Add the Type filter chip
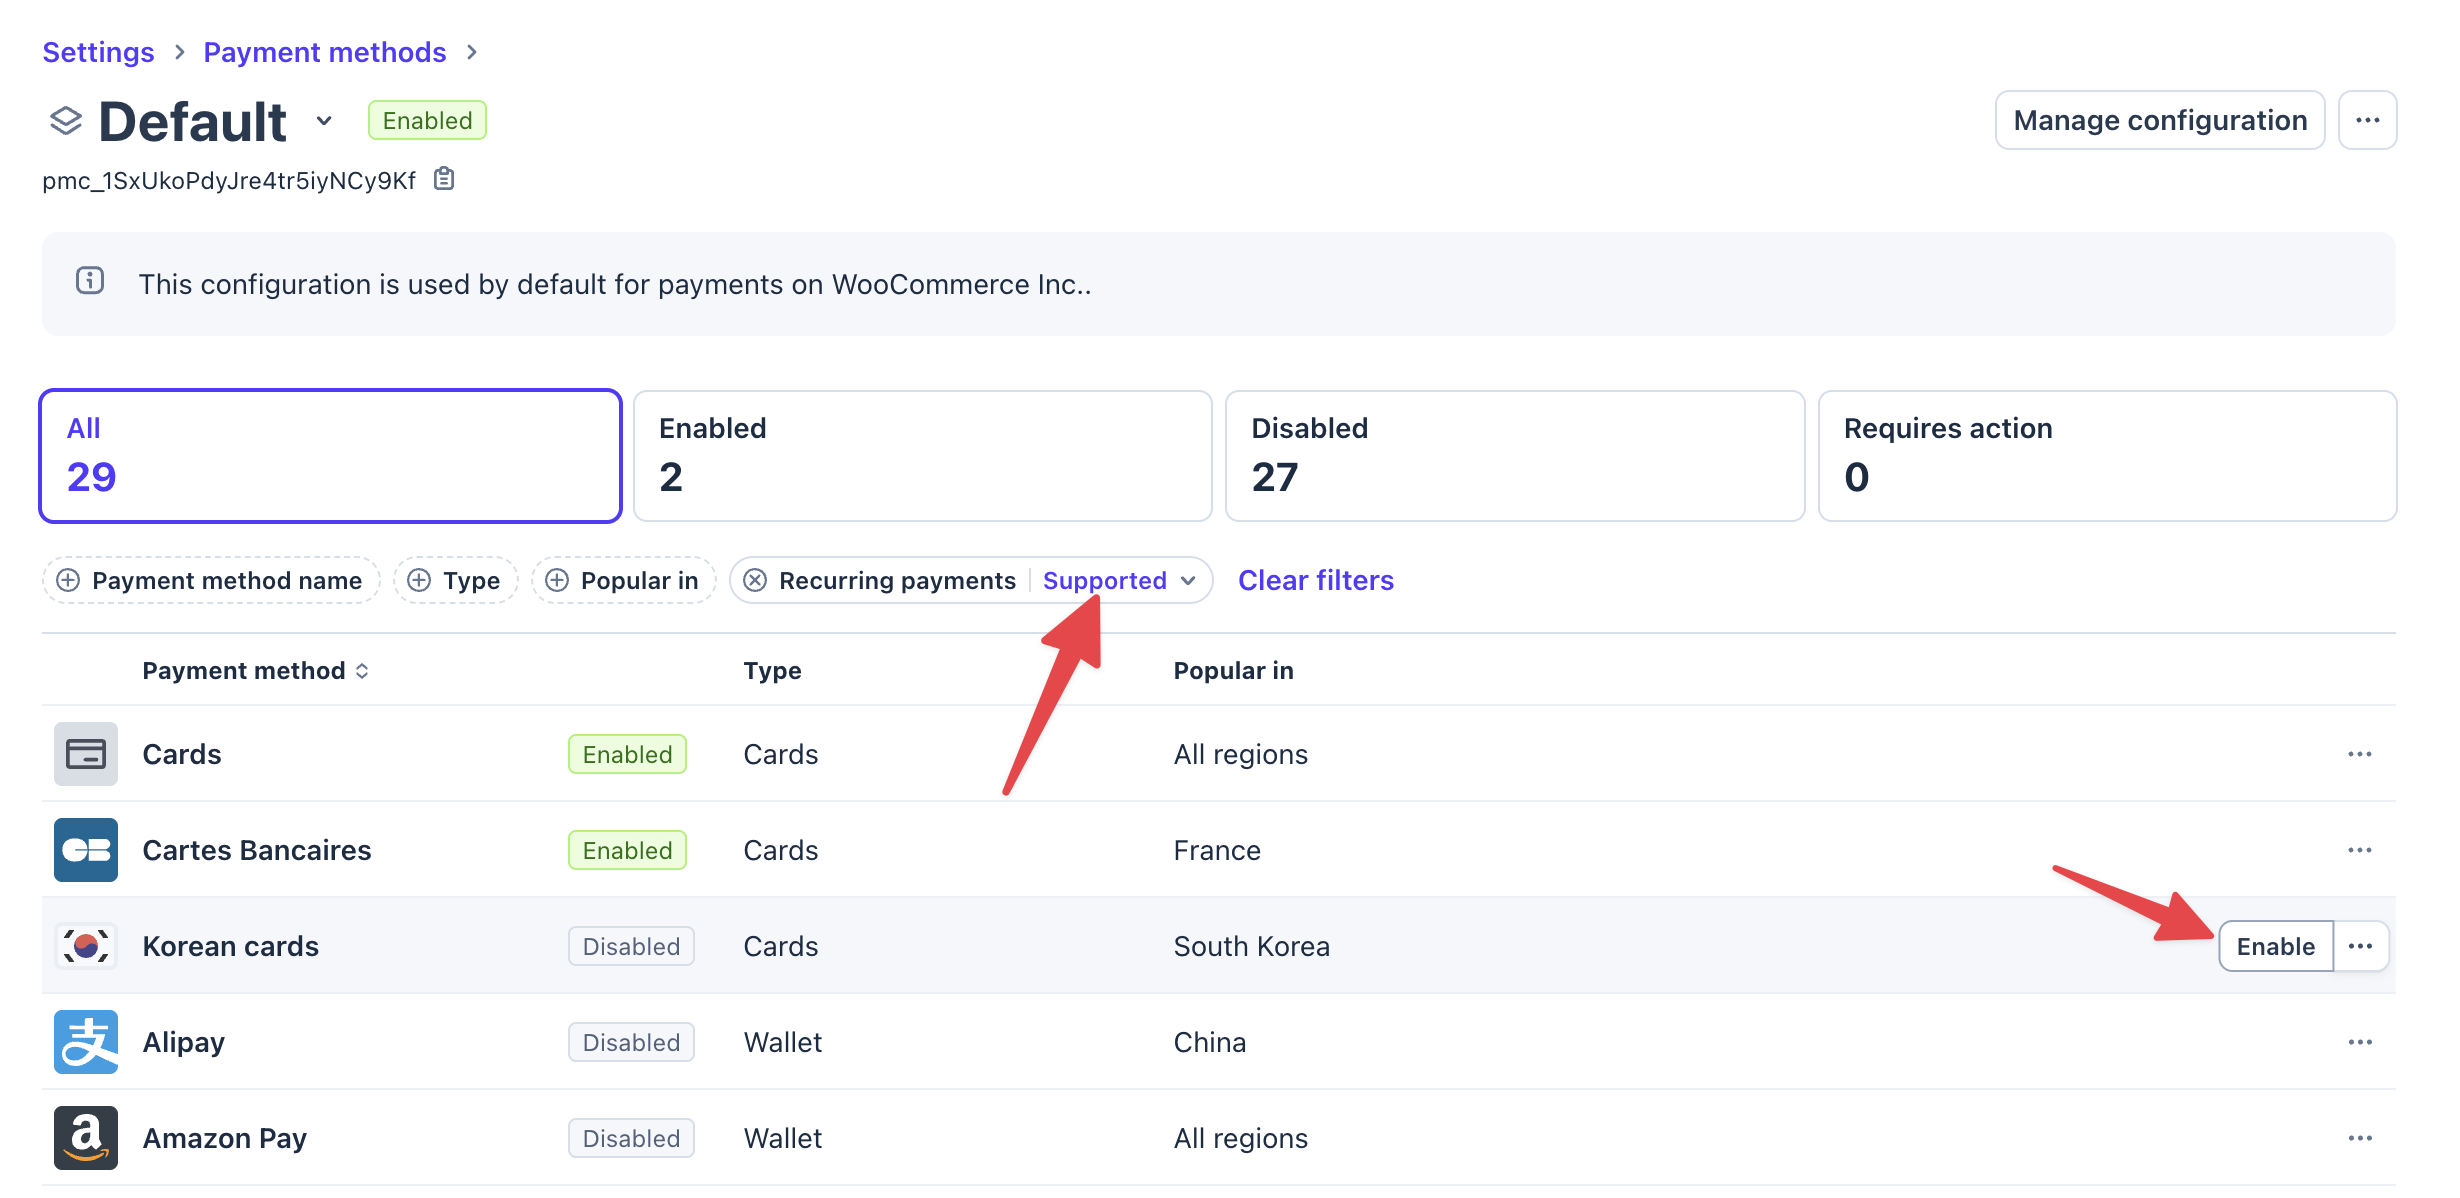This screenshot has height=1198, width=2460. coord(455,581)
